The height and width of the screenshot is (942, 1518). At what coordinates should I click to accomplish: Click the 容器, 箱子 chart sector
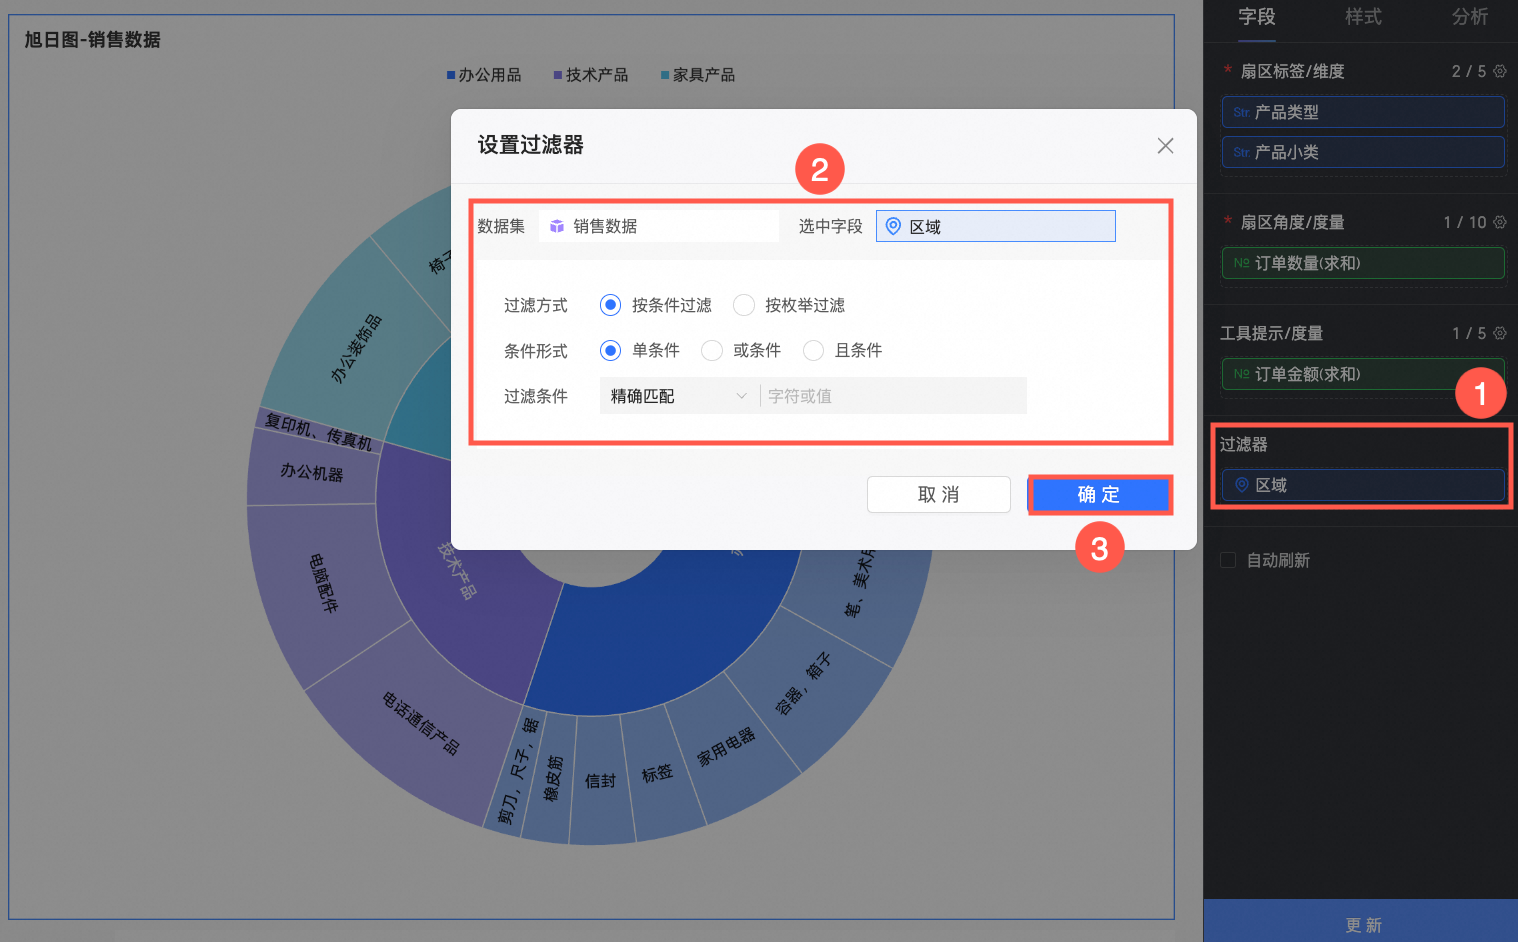click(x=803, y=683)
